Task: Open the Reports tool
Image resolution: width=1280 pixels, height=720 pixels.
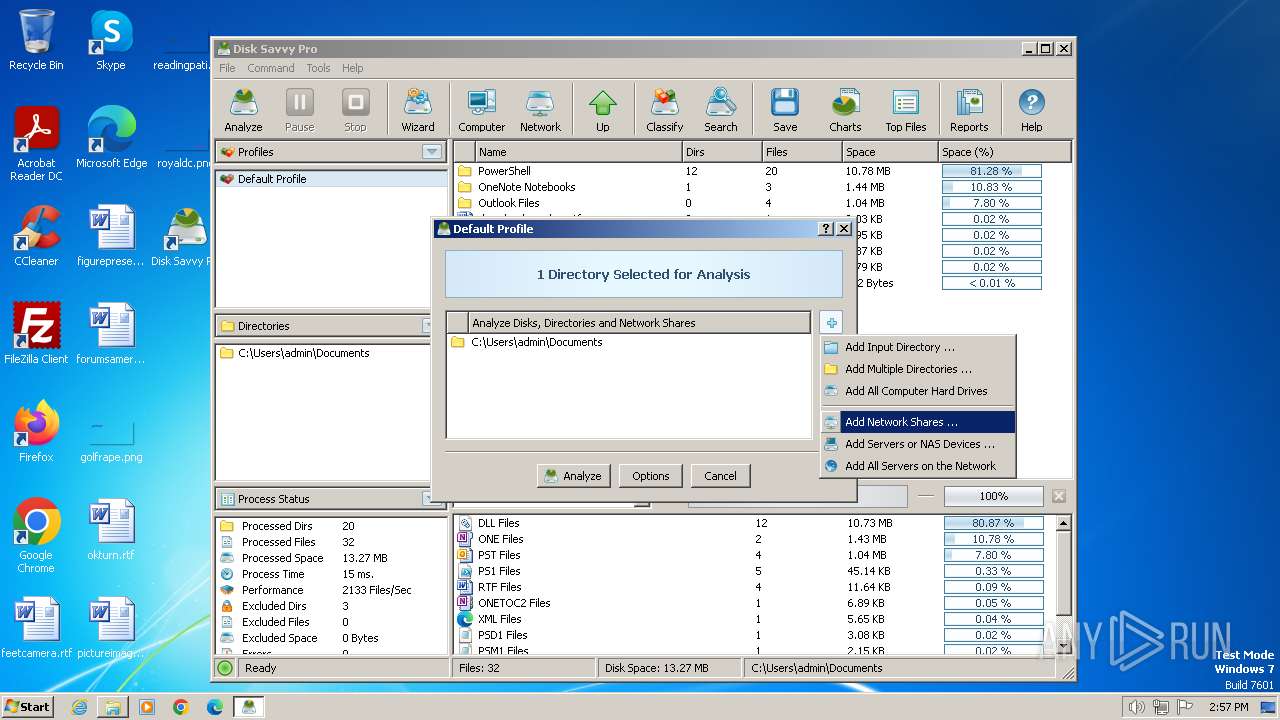Action: [x=969, y=110]
